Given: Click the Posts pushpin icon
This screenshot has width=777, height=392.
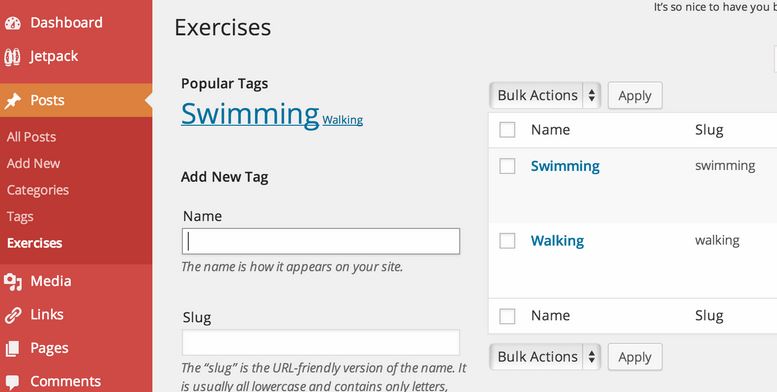Looking at the screenshot, I should [x=12, y=101].
